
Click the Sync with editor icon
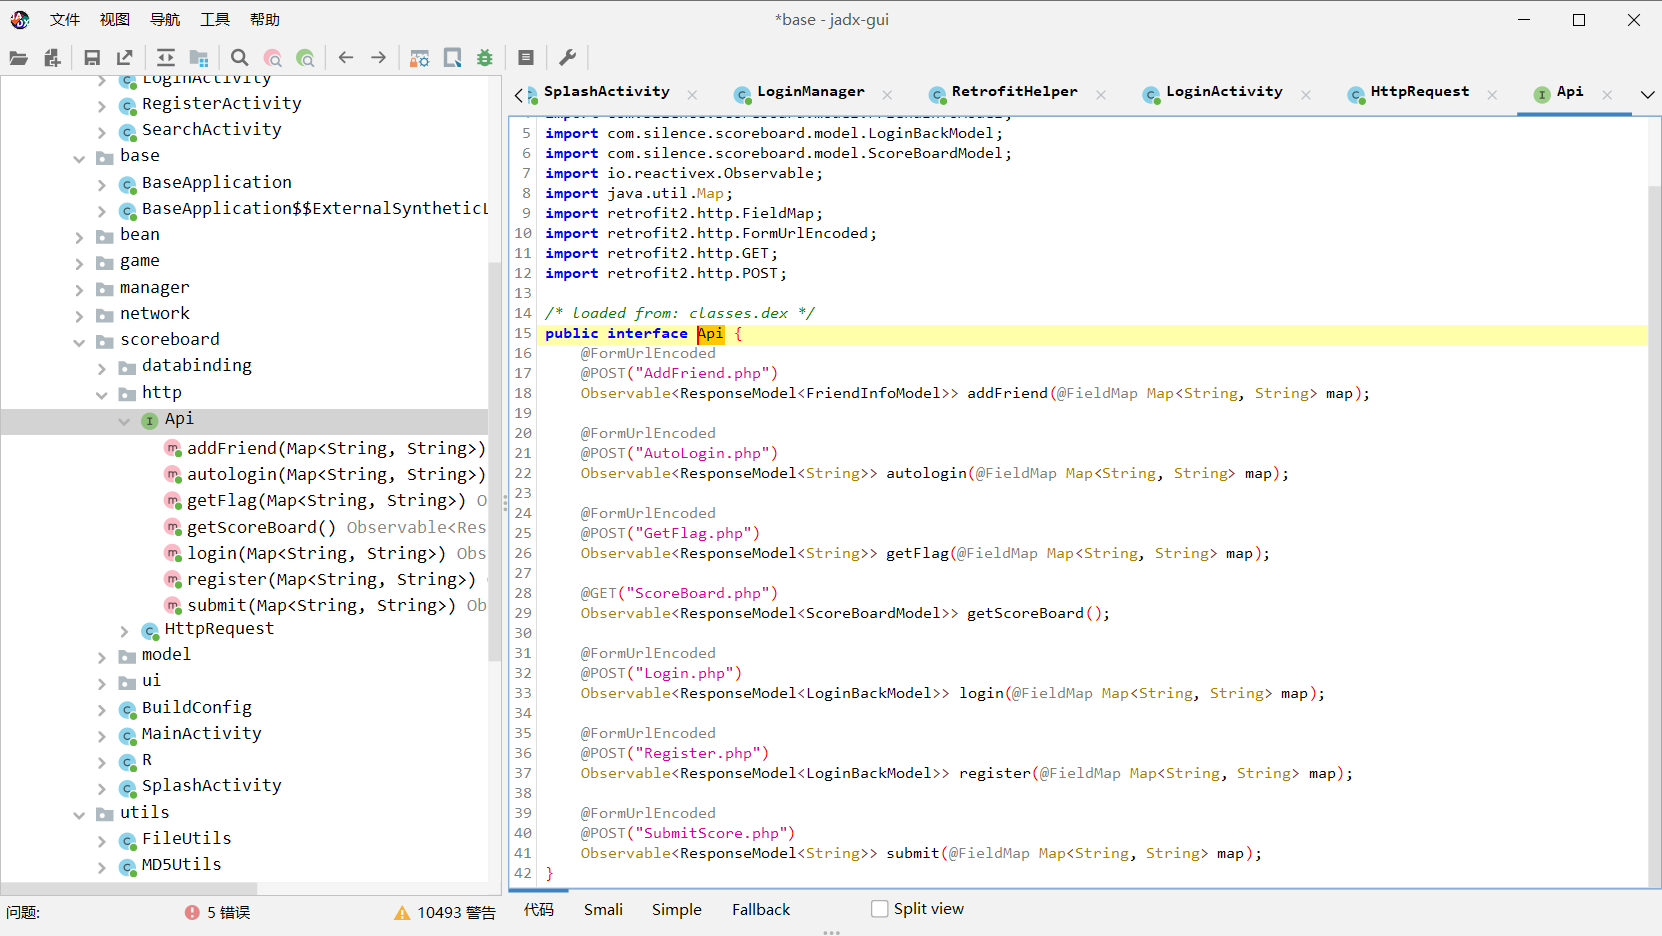coord(166,58)
